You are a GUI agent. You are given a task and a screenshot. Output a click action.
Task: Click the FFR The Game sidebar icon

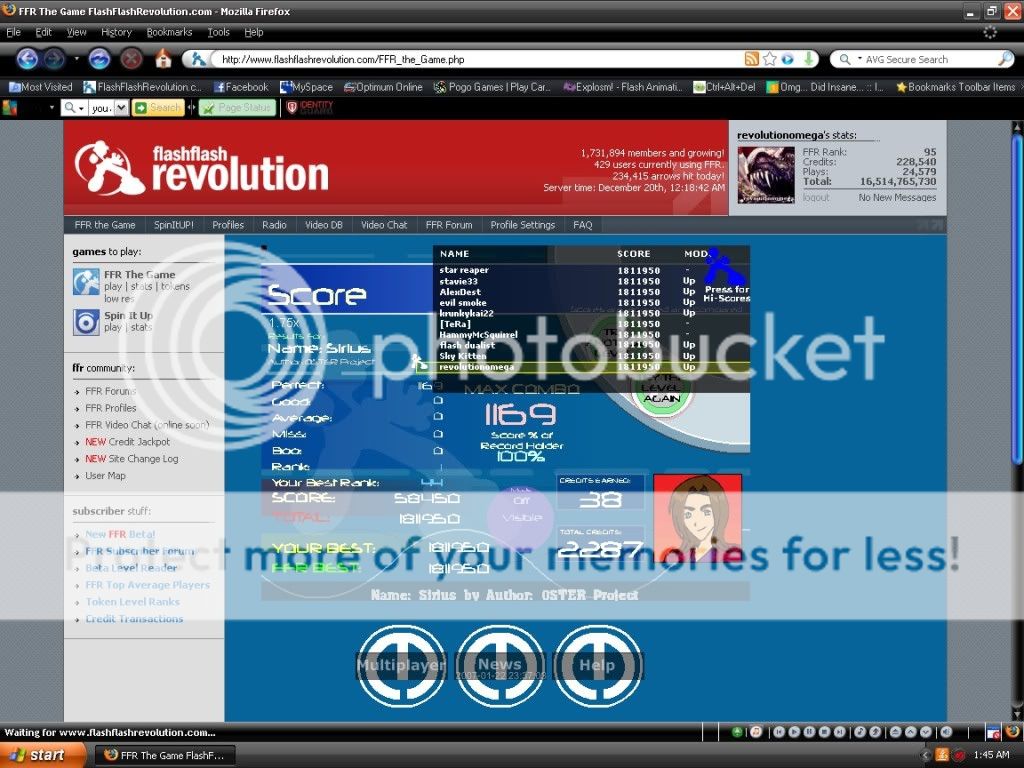coord(86,282)
